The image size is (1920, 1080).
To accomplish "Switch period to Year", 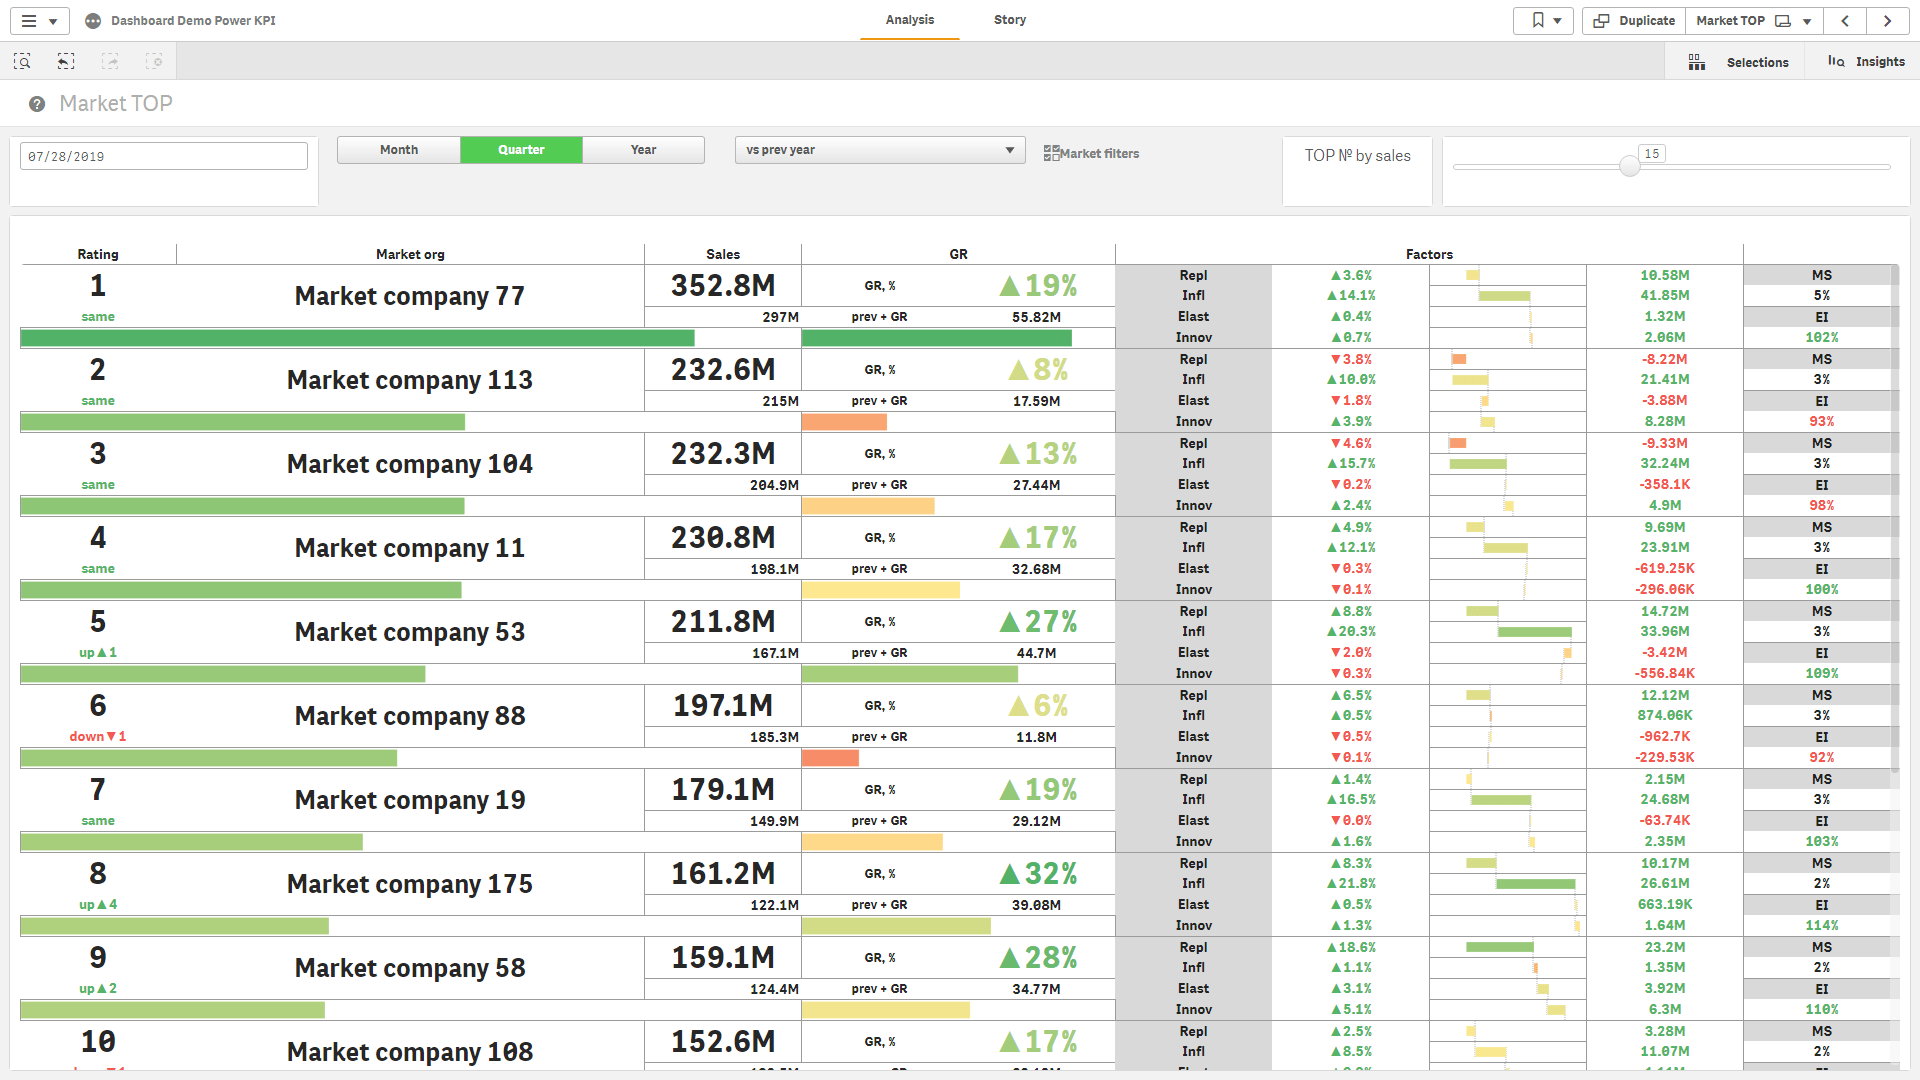I will coord(643,150).
